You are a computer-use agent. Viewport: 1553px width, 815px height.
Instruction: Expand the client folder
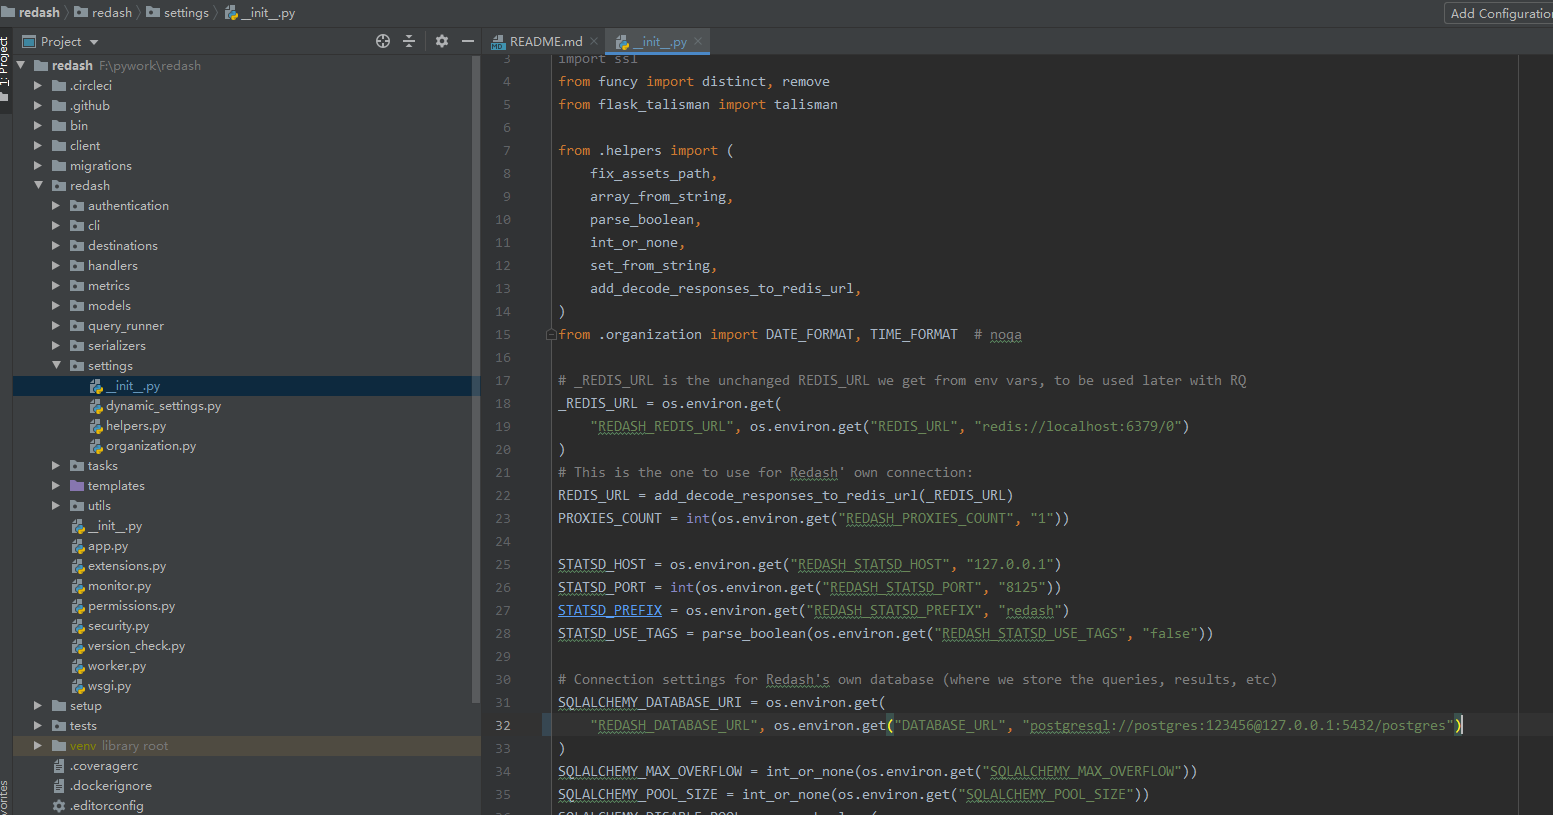coord(38,145)
